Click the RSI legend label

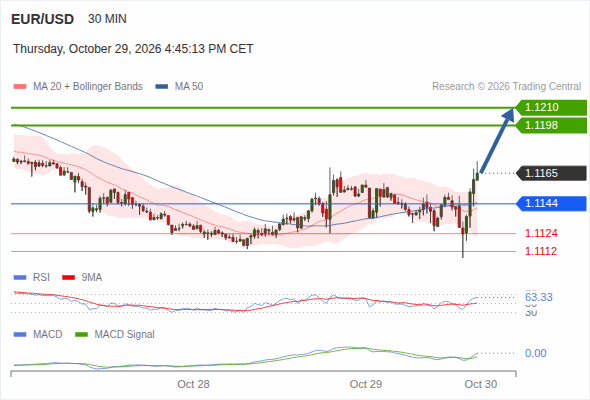tap(41, 278)
